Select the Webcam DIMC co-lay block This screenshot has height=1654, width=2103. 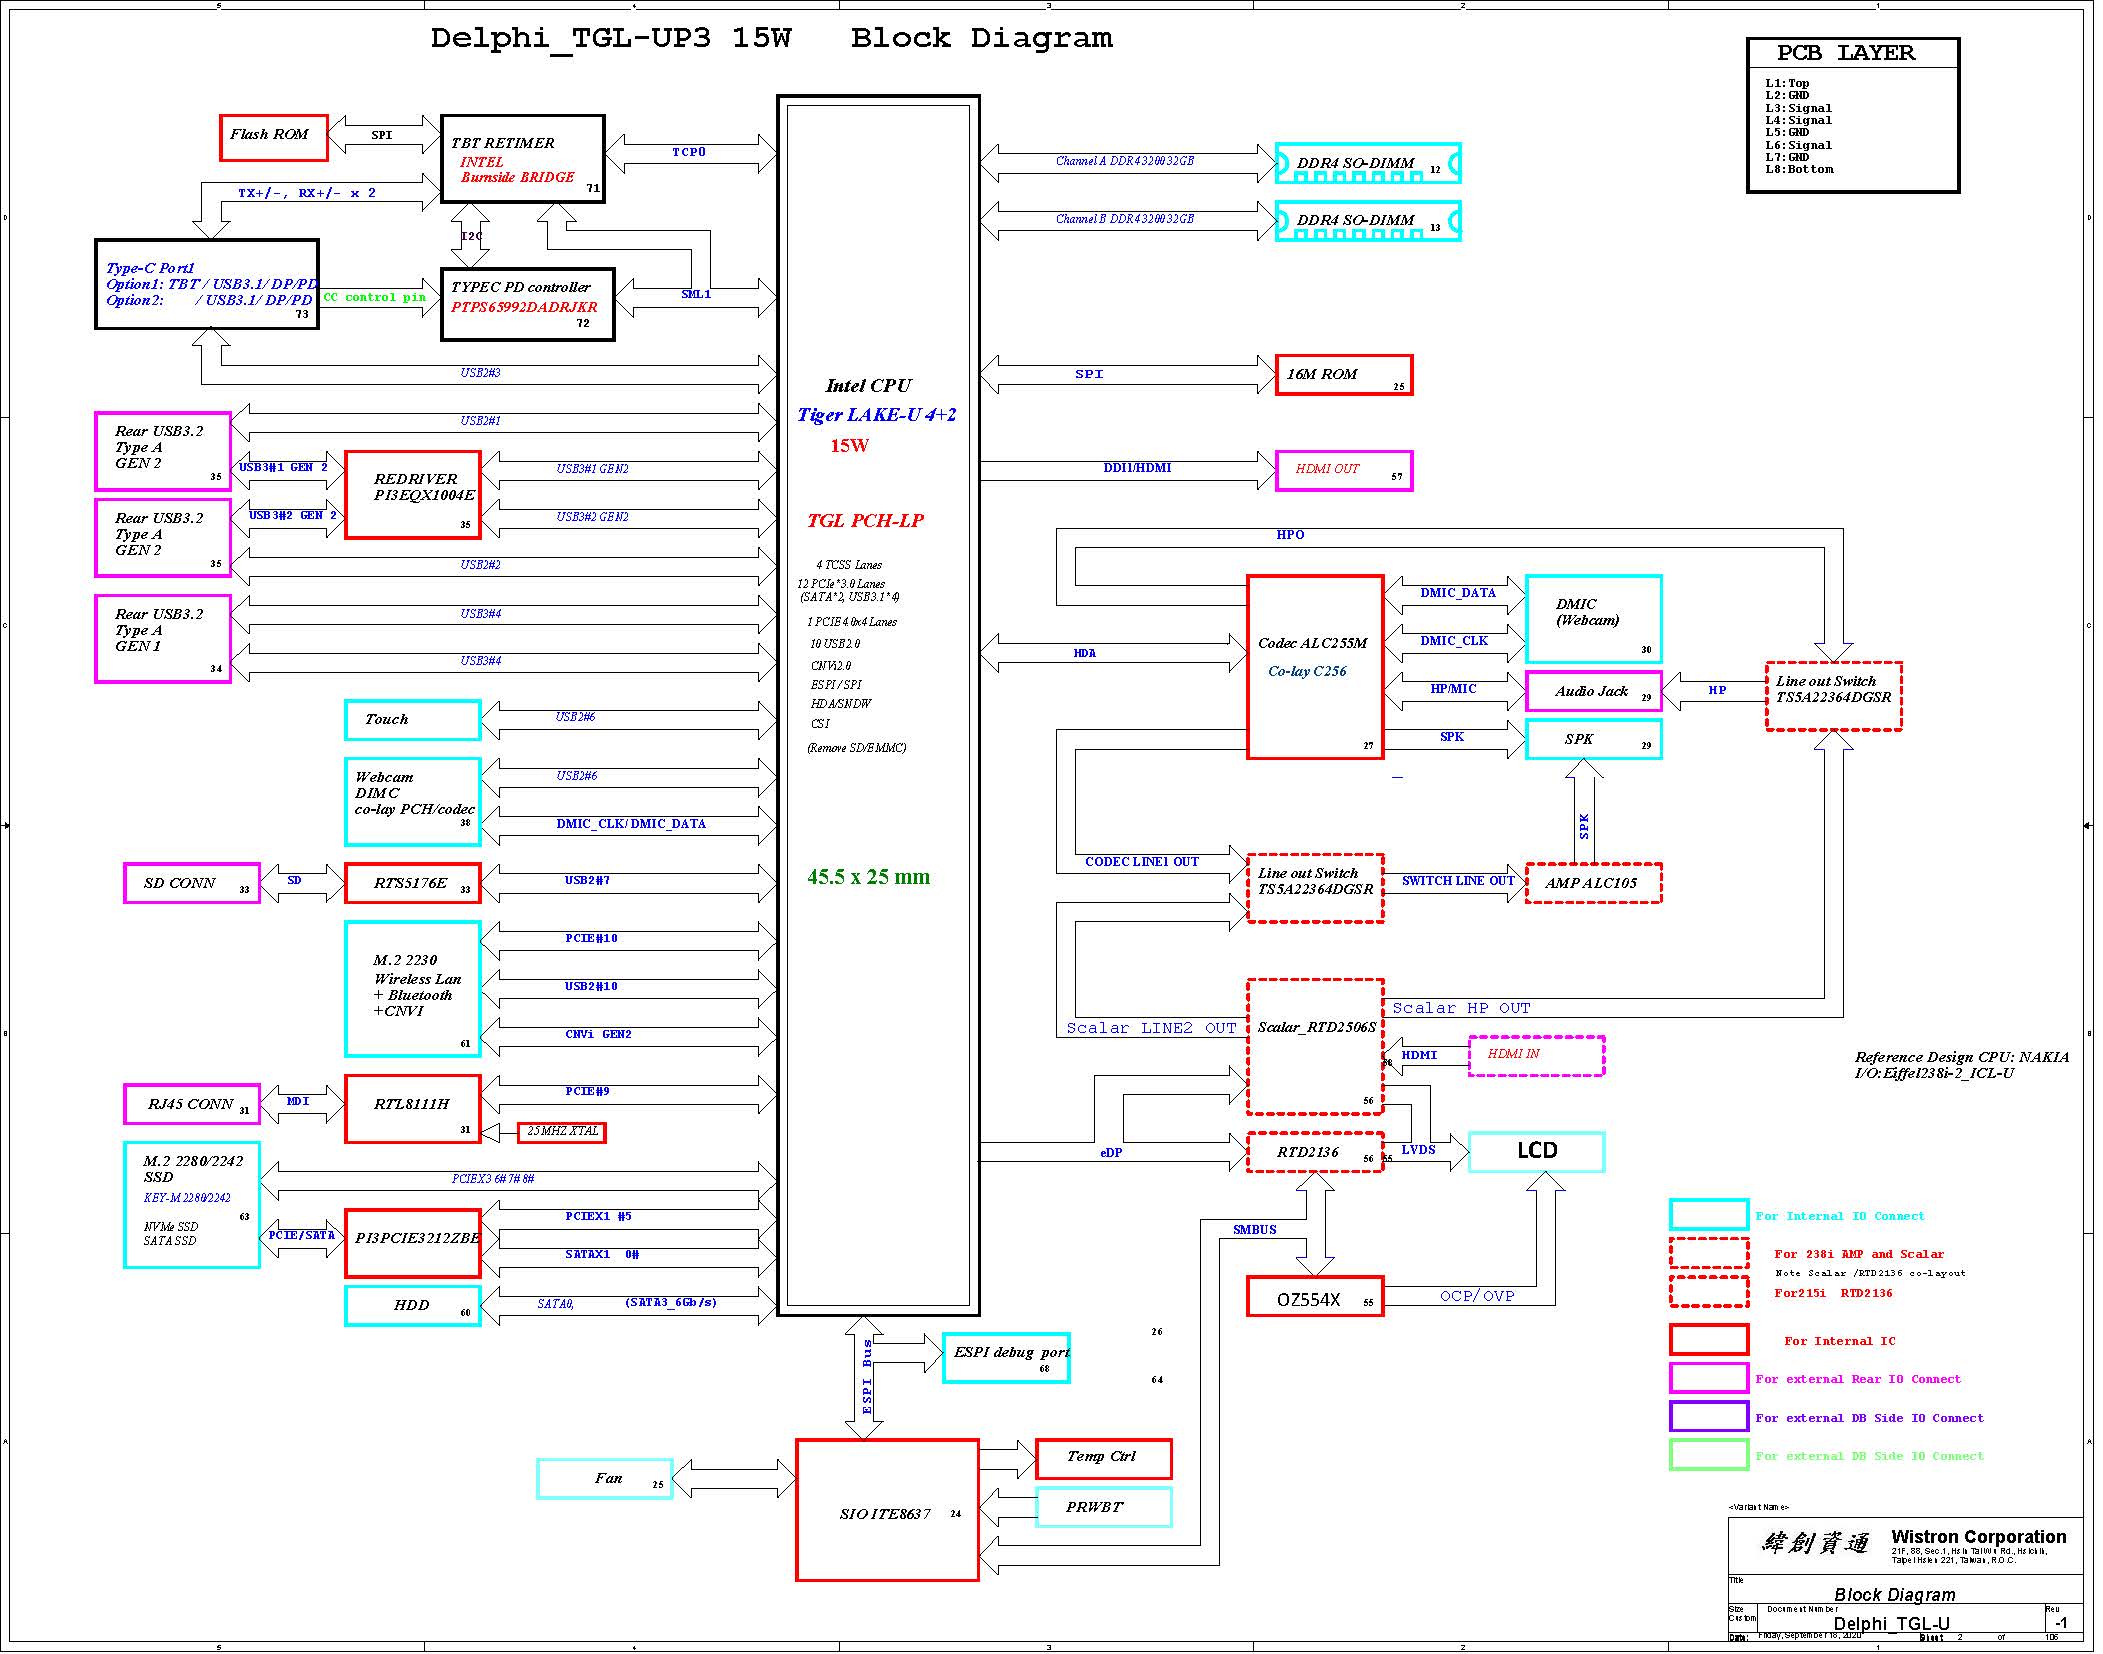pyautogui.click(x=412, y=802)
